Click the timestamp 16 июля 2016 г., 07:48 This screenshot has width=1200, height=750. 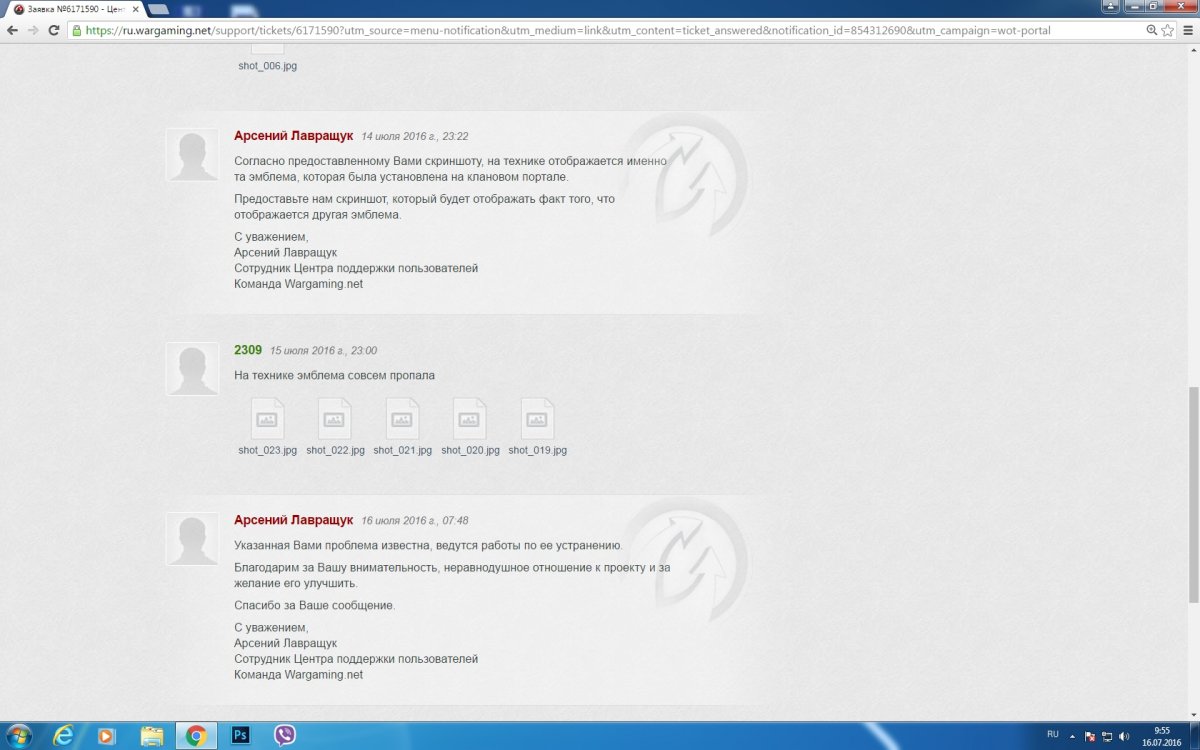(x=414, y=521)
